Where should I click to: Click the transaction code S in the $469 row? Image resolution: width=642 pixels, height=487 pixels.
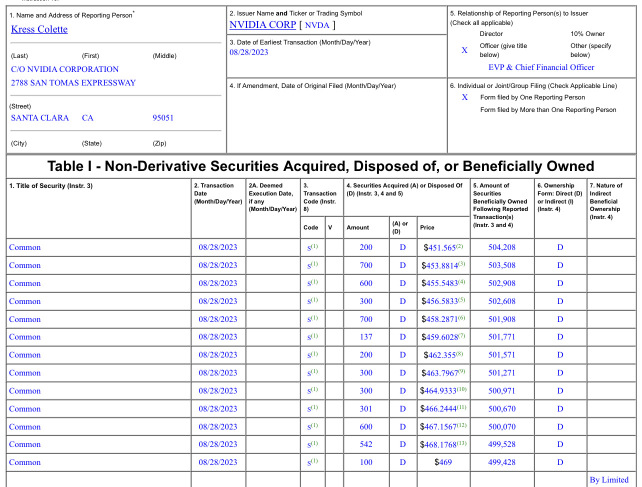[312, 462]
